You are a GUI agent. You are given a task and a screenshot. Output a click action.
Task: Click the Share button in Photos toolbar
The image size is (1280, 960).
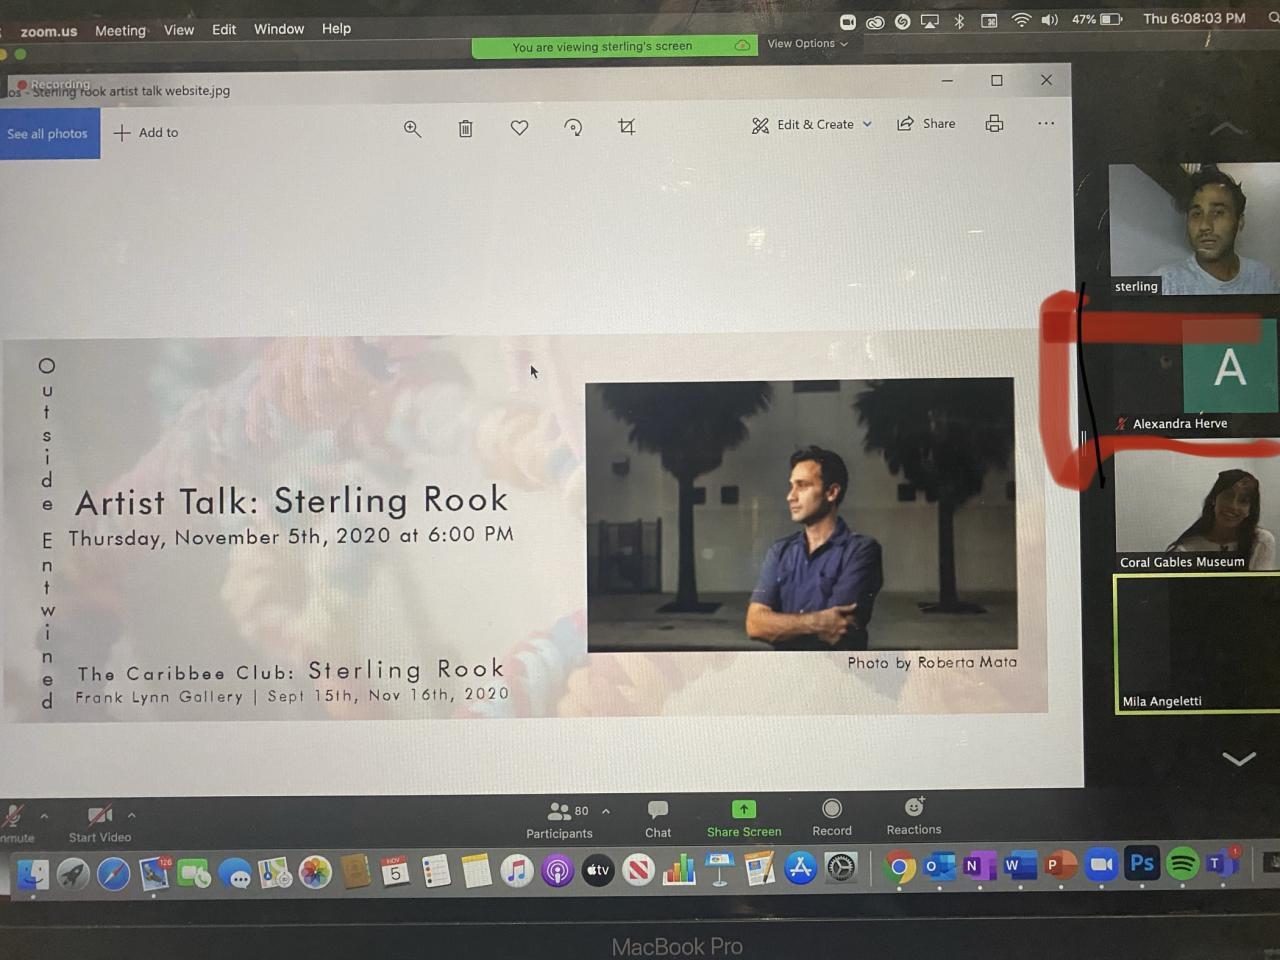(x=926, y=123)
